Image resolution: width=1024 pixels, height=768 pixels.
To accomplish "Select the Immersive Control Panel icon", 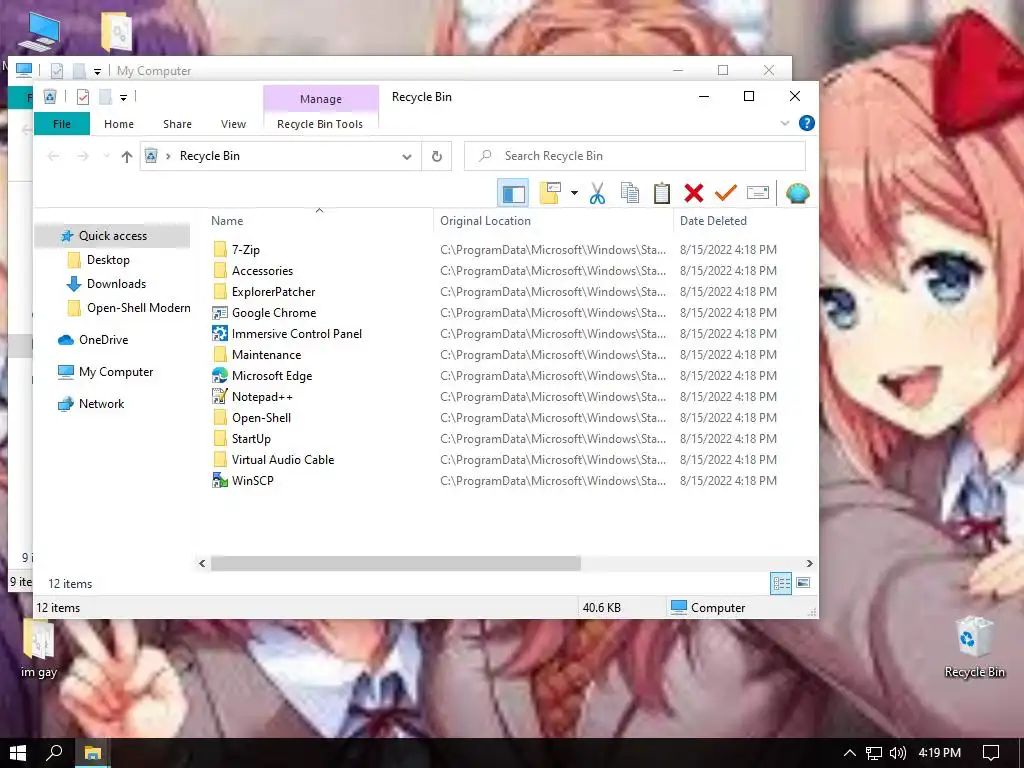I will pos(220,333).
